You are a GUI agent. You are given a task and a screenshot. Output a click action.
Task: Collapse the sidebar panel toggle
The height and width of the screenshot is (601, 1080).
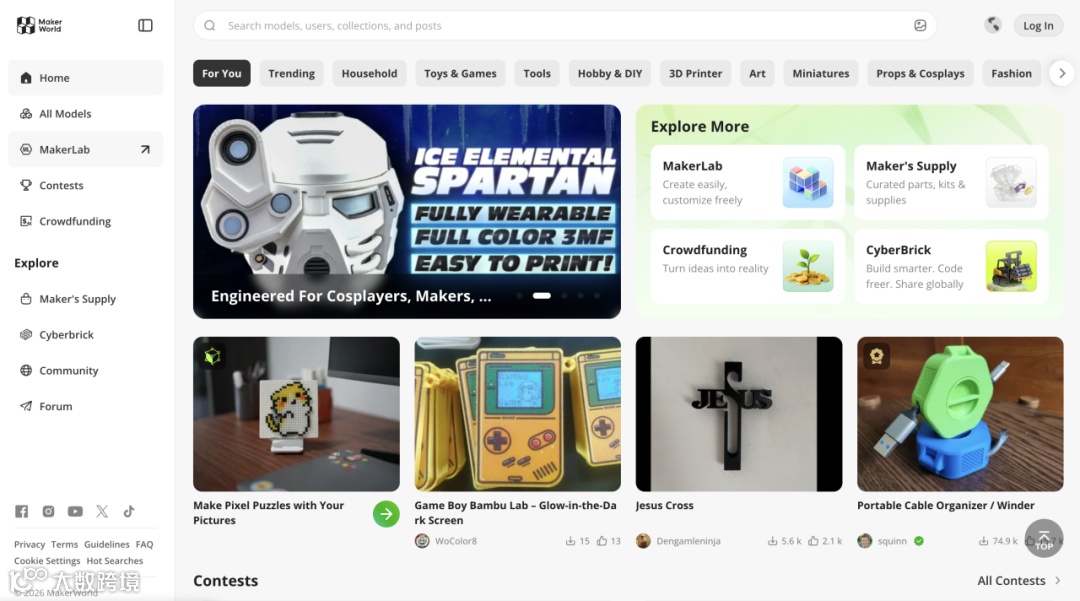click(145, 25)
